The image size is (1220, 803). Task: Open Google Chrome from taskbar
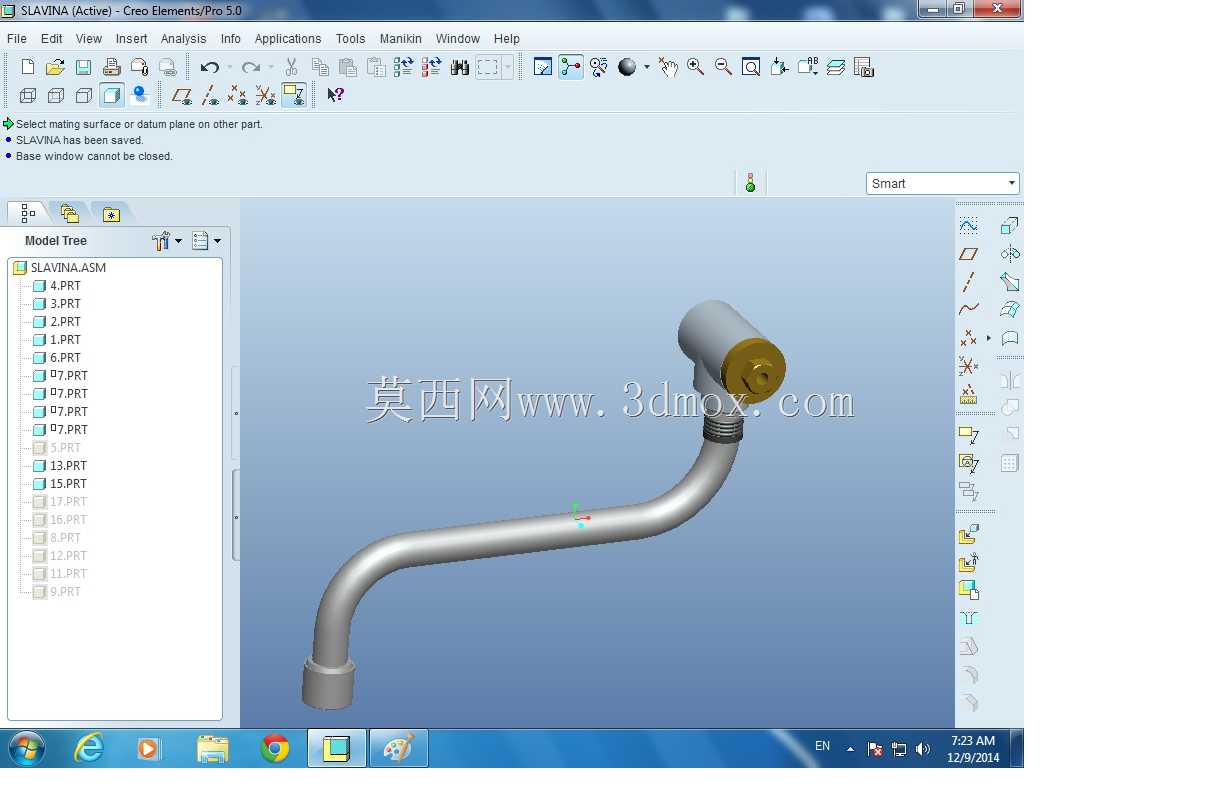click(x=275, y=748)
